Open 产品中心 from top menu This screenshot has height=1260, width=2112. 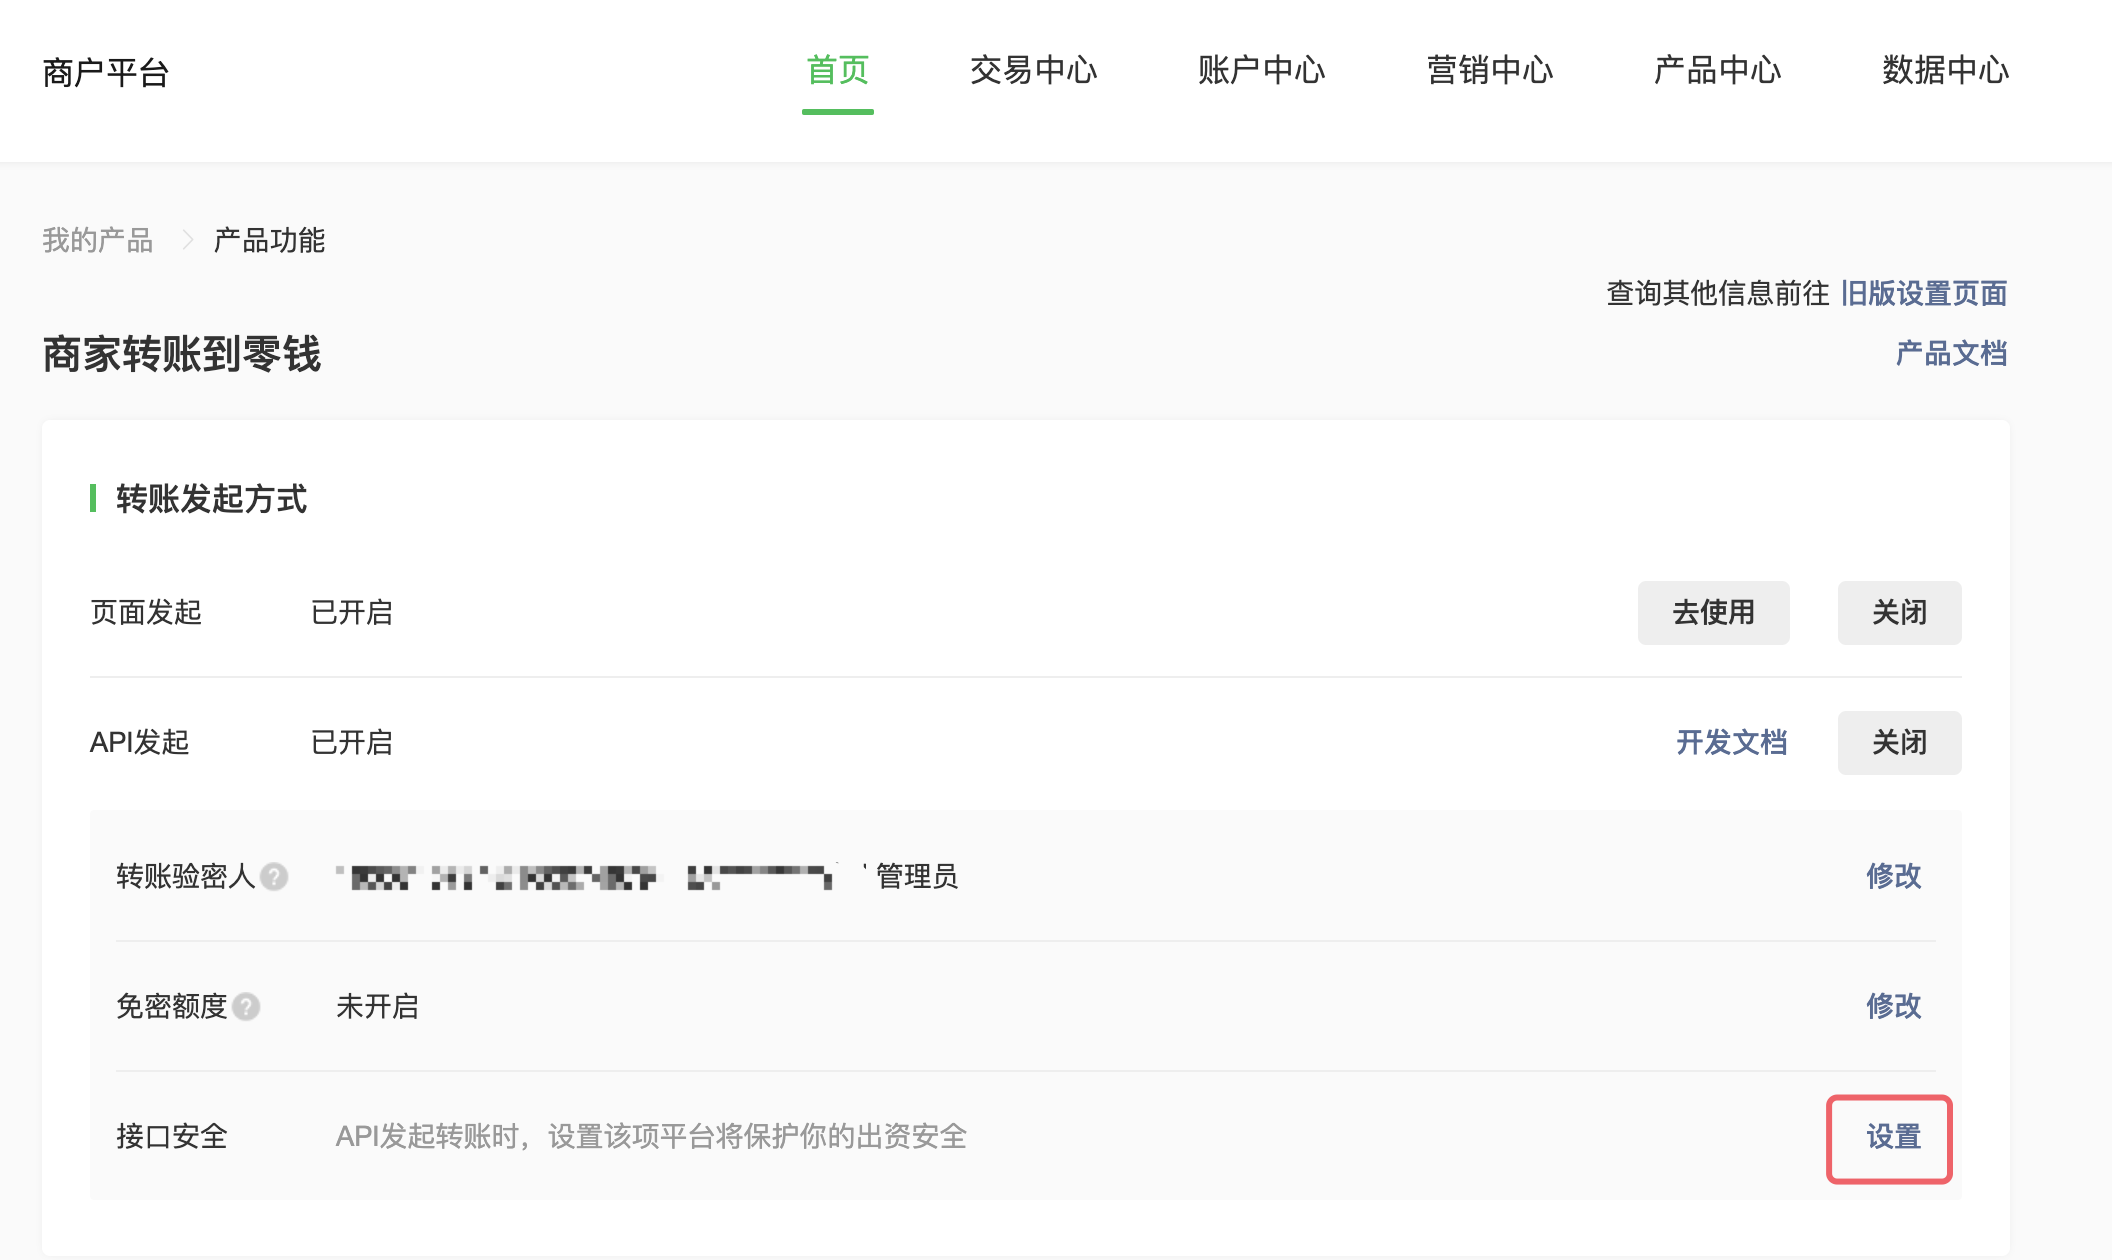[1717, 71]
